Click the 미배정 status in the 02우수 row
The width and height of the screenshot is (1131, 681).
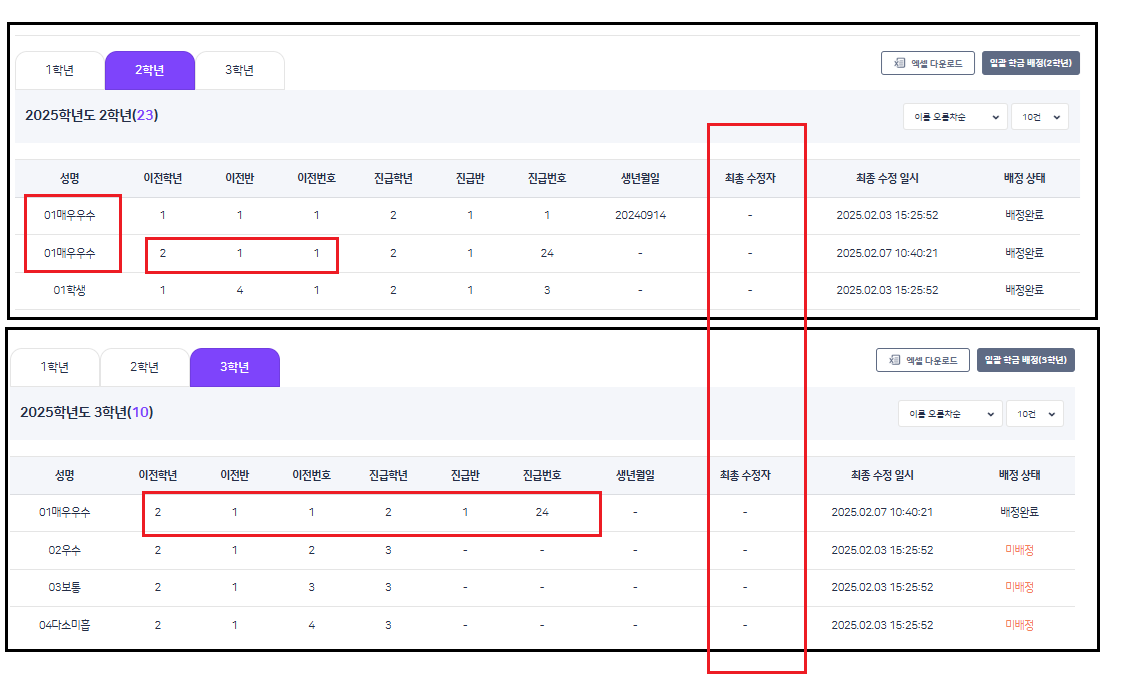coord(1019,550)
